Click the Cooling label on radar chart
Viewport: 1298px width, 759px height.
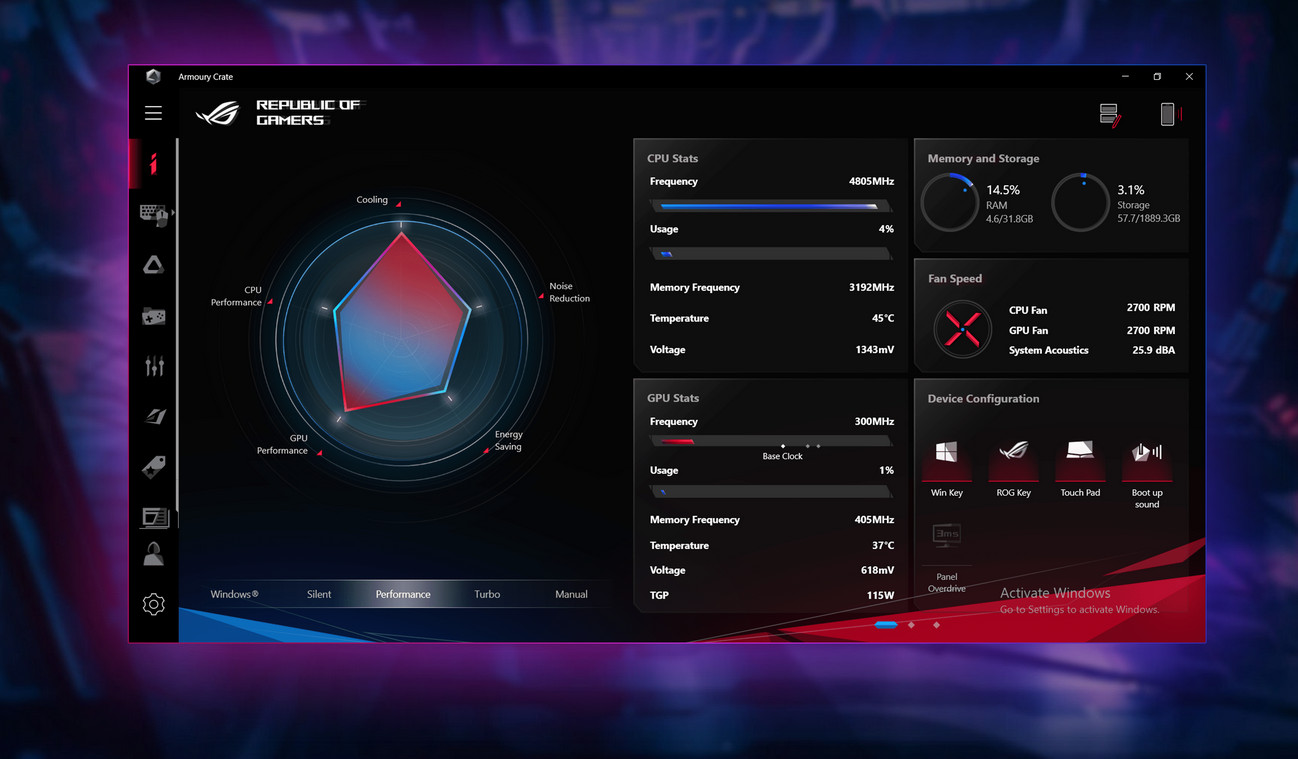372,200
